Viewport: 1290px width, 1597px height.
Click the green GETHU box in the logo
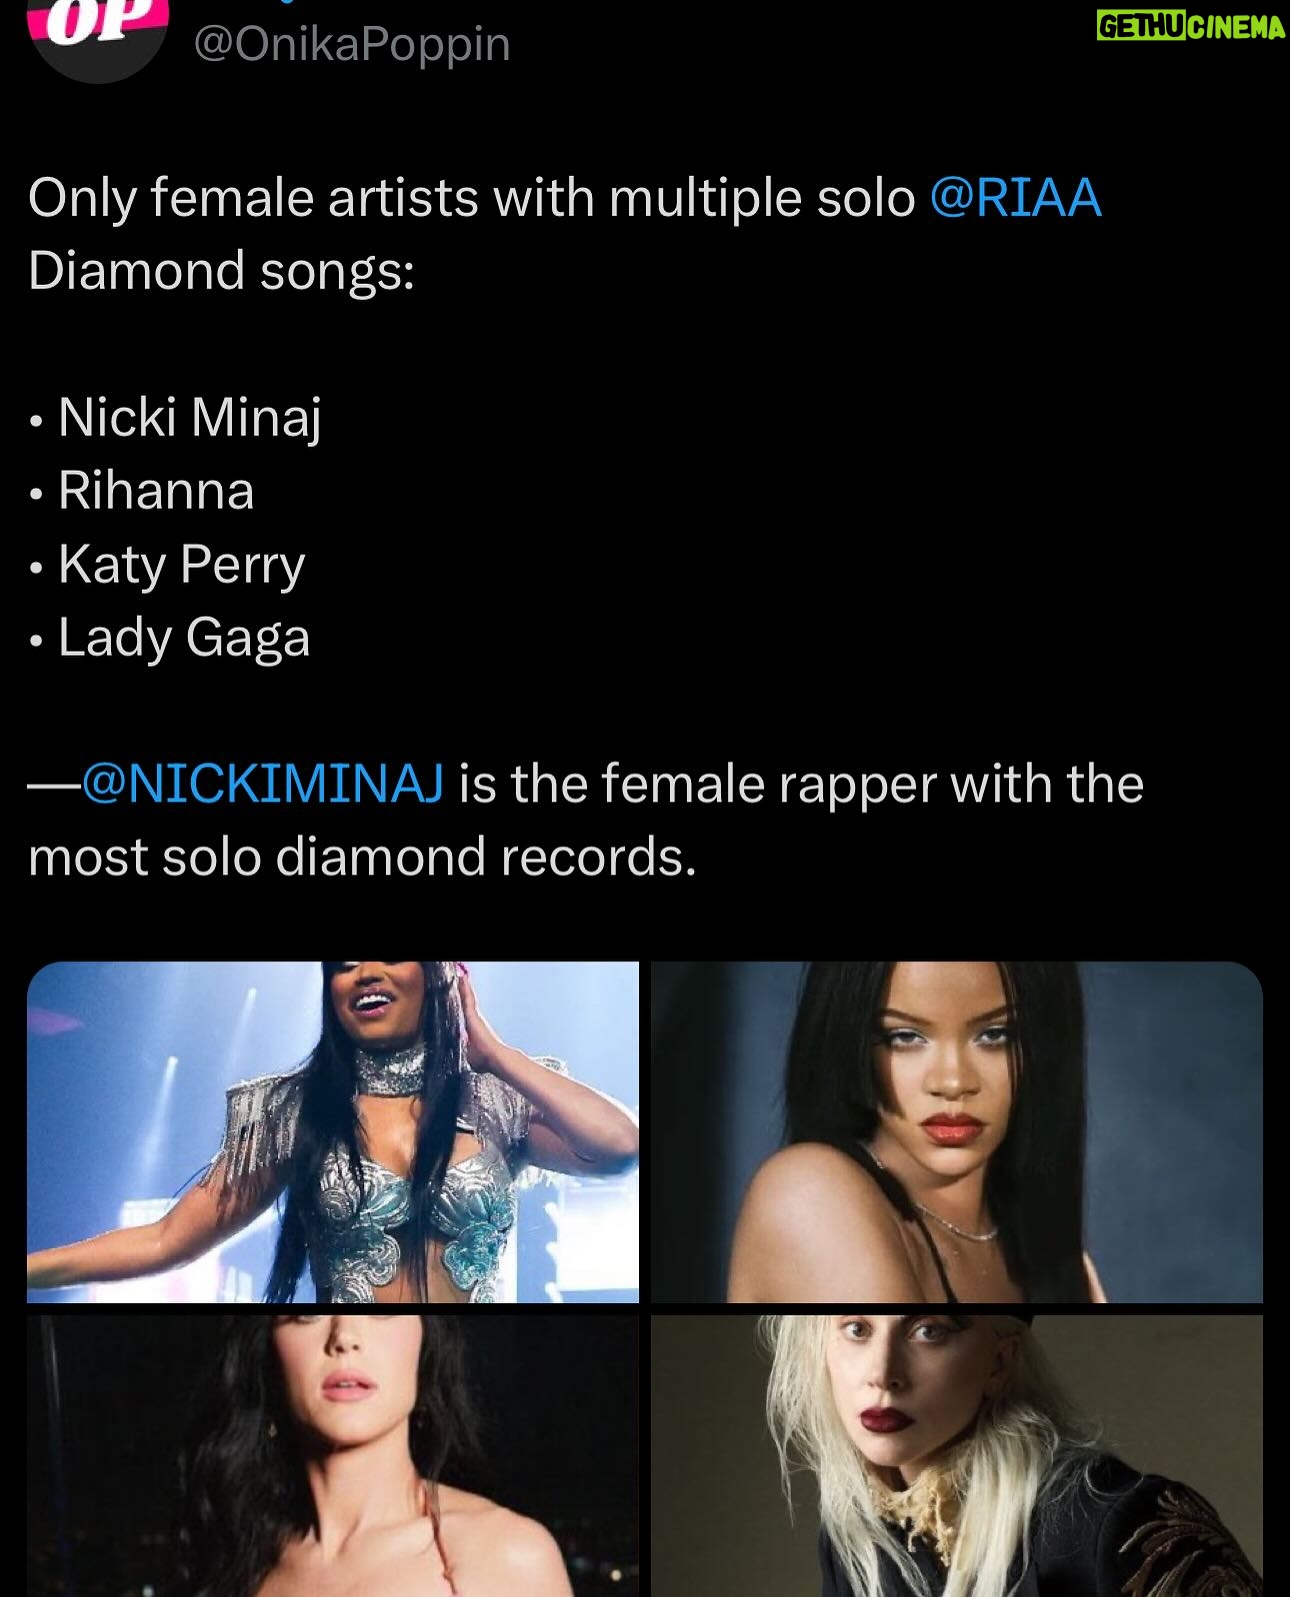coord(1141,27)
